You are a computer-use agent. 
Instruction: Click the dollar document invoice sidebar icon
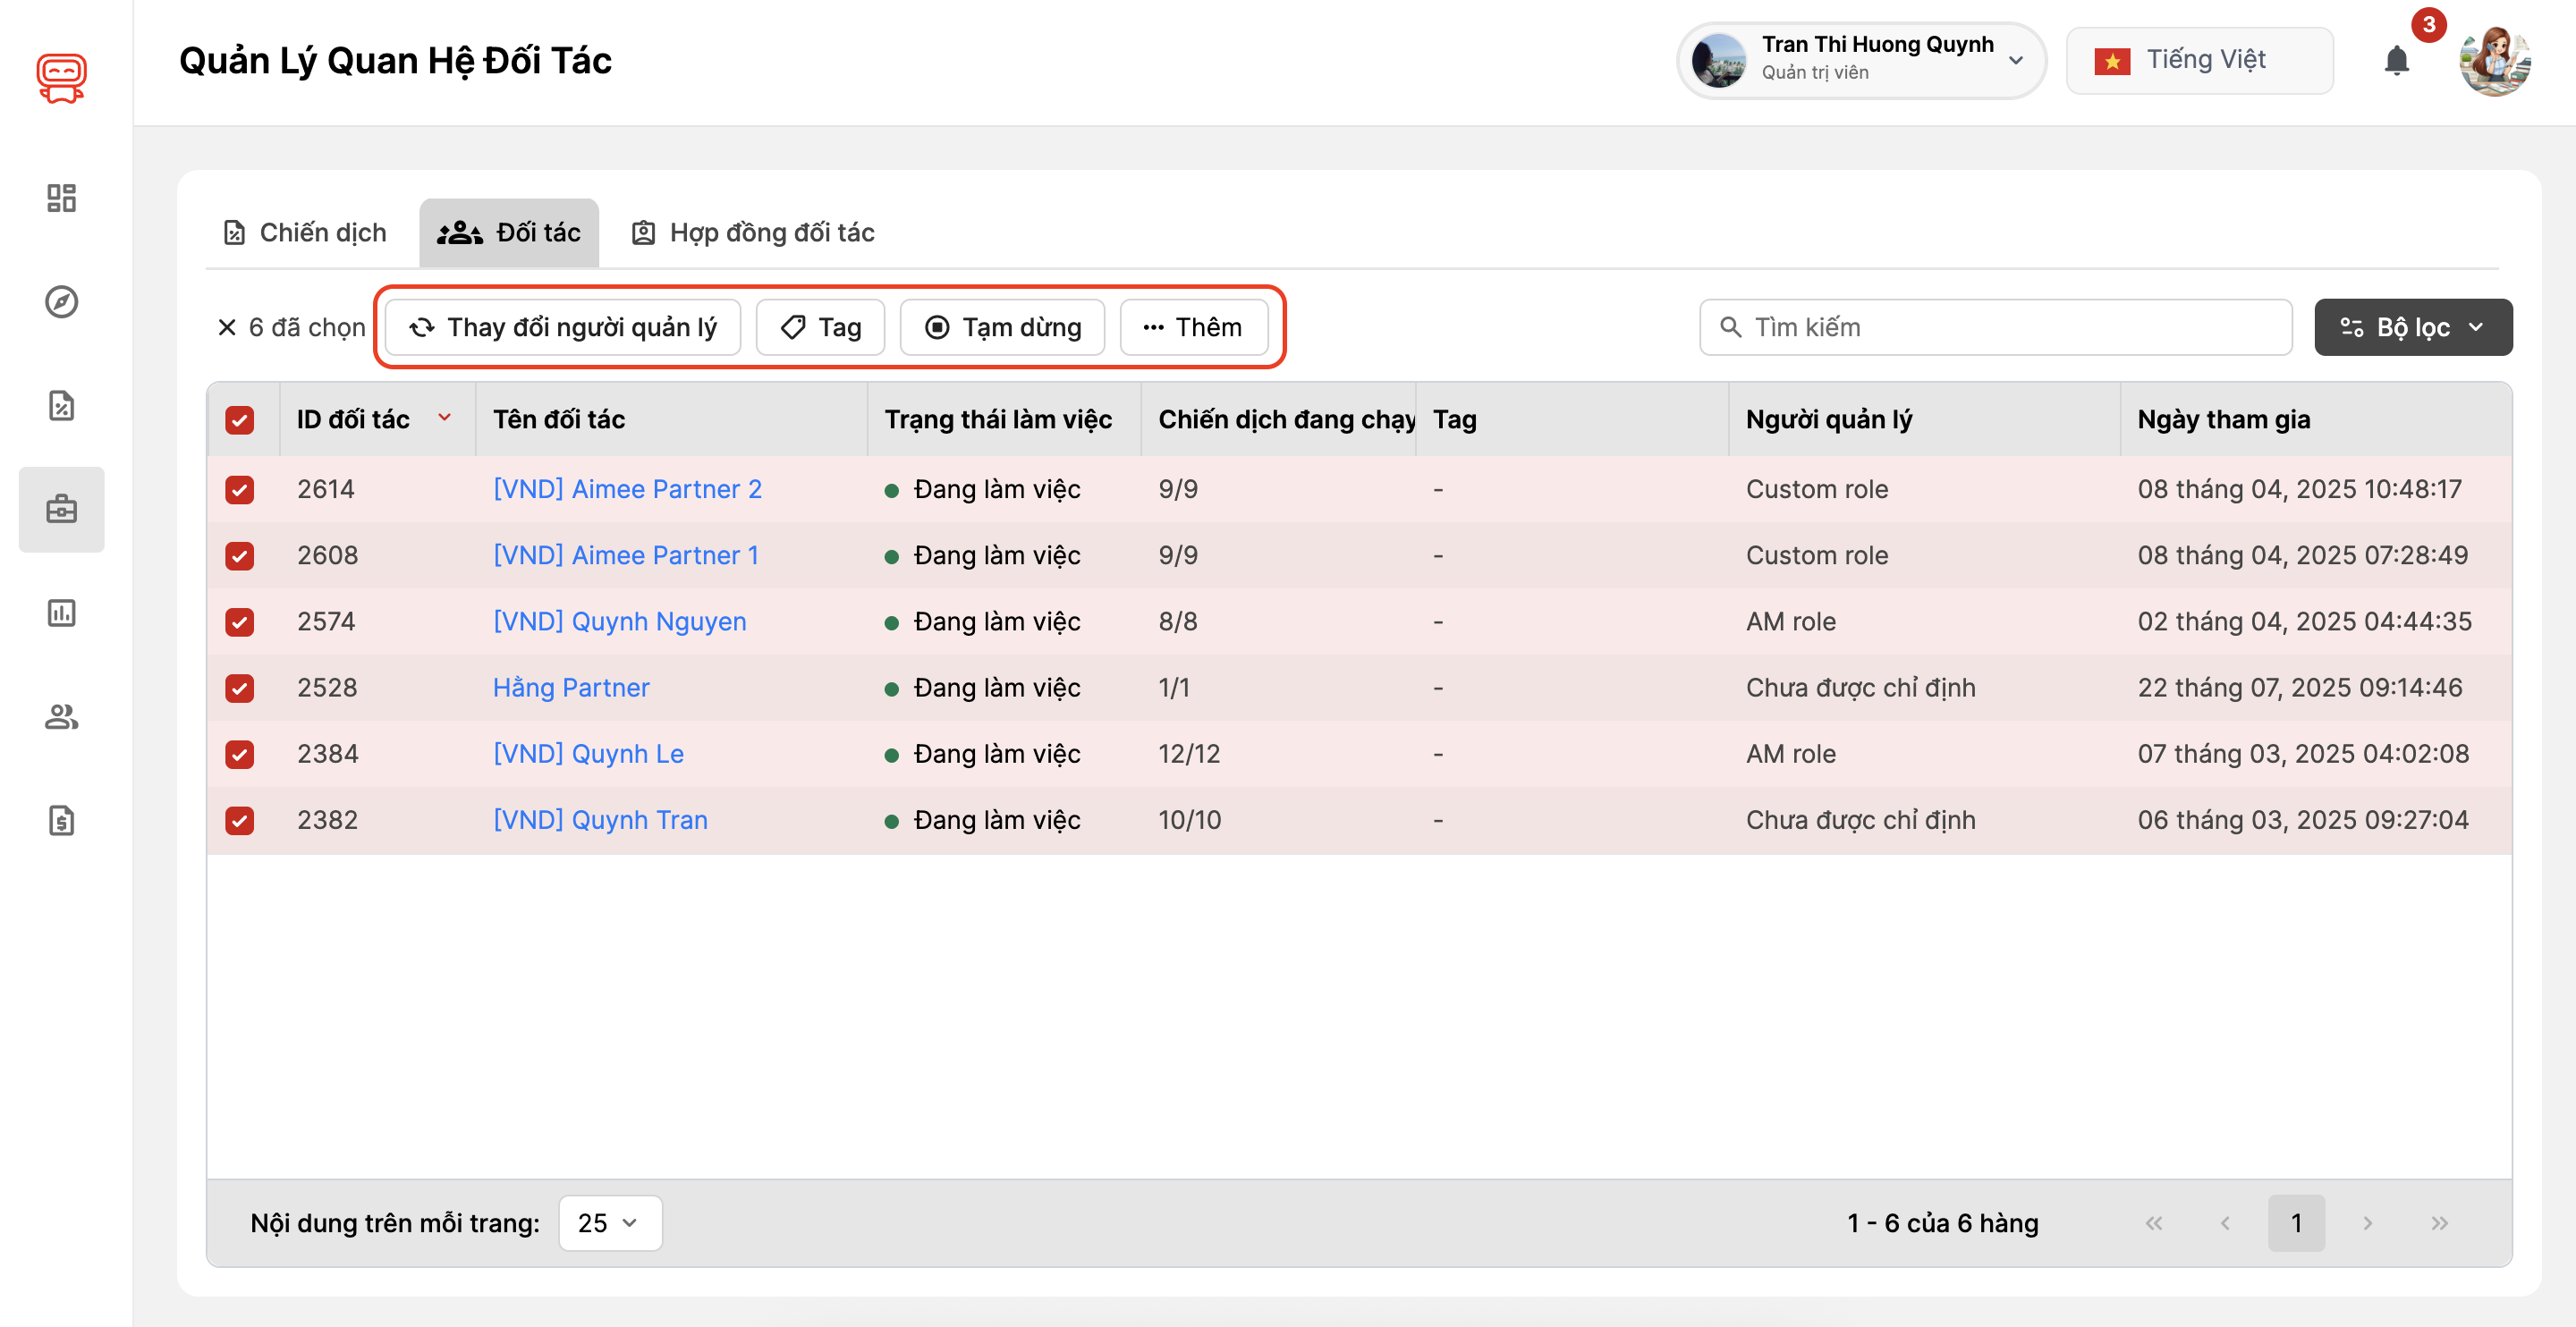coord(61,820)
